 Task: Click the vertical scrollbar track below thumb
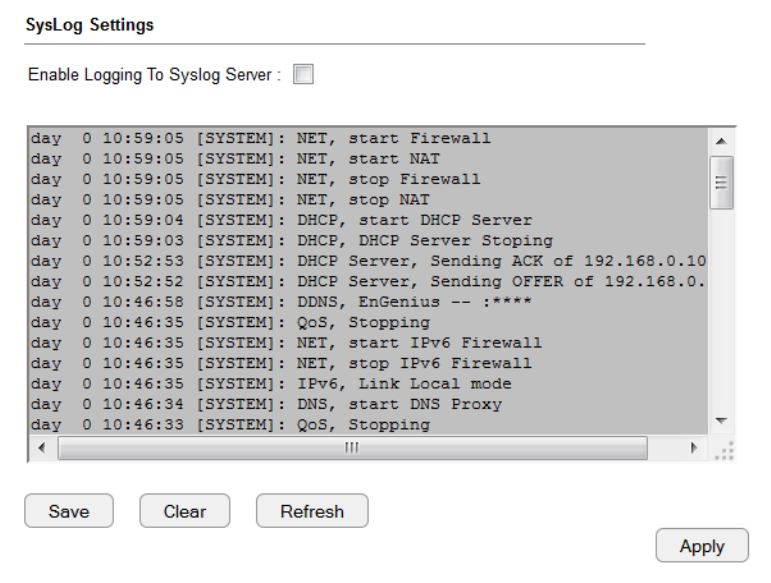click(x=721, y=310)
